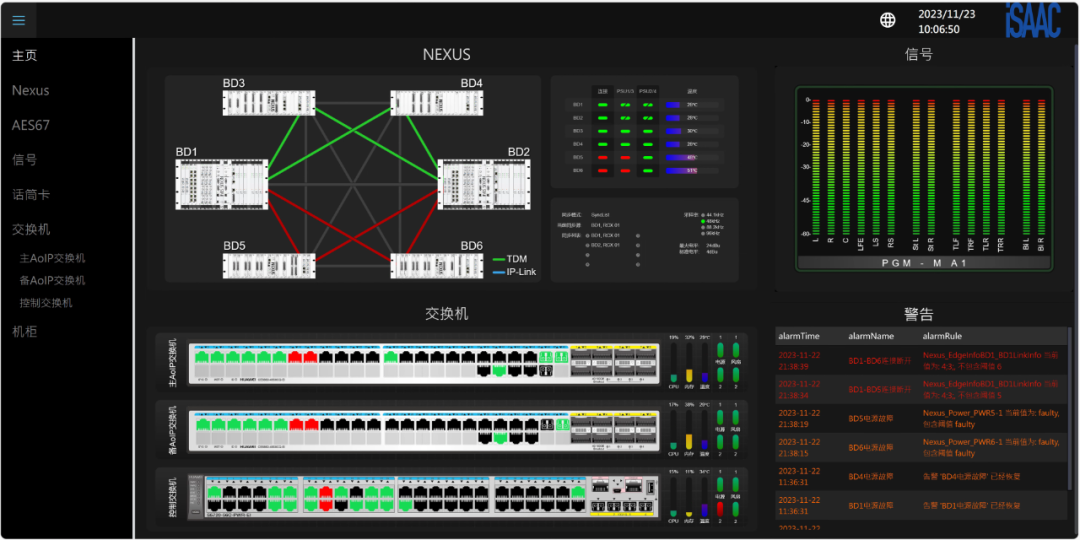Toggle the hamburger menu icon
1080x540 pixels.
pyautogui.click(x=19, y=20)
